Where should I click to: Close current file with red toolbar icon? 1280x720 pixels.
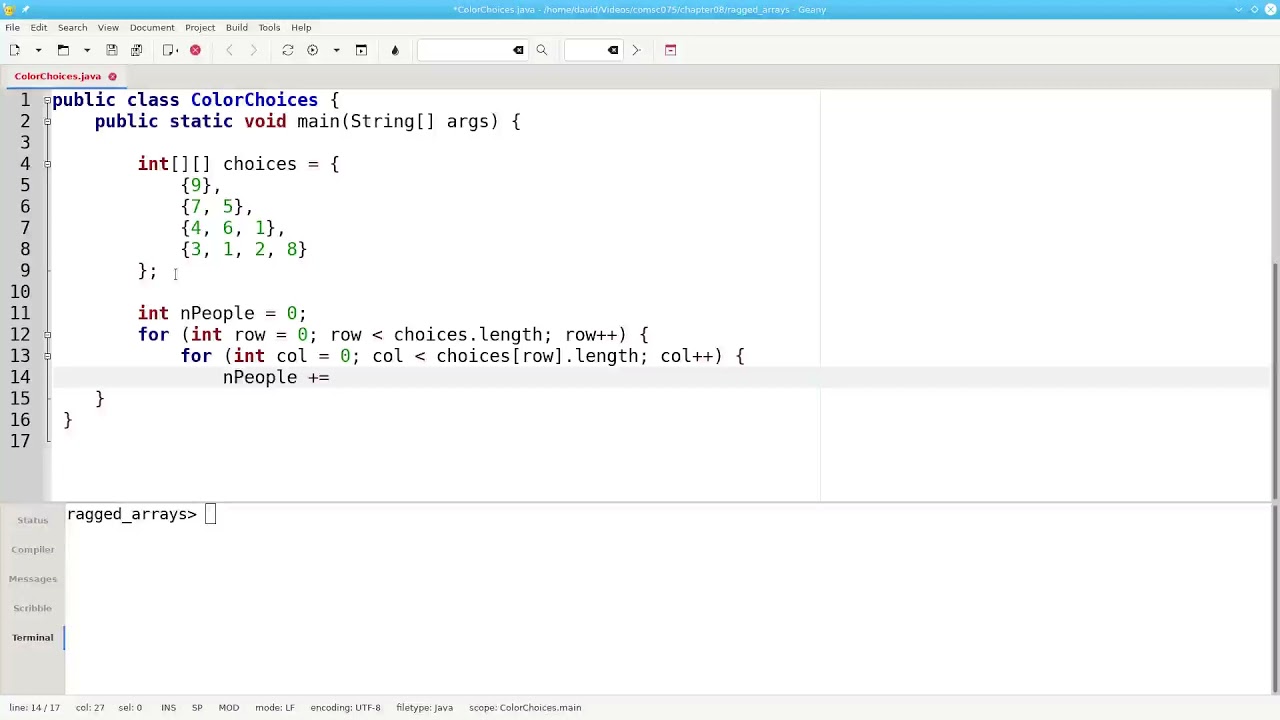coord(195,50)
